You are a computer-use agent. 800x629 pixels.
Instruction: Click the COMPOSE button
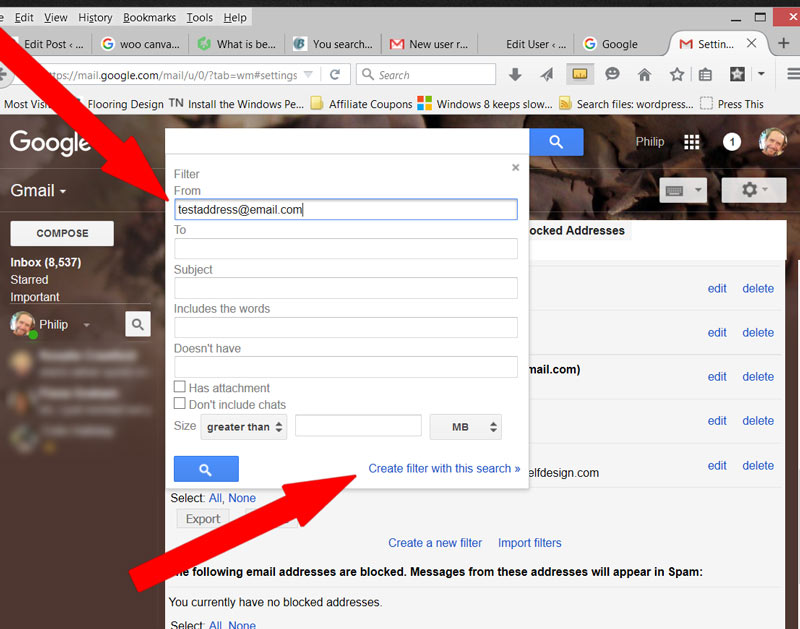62,233
